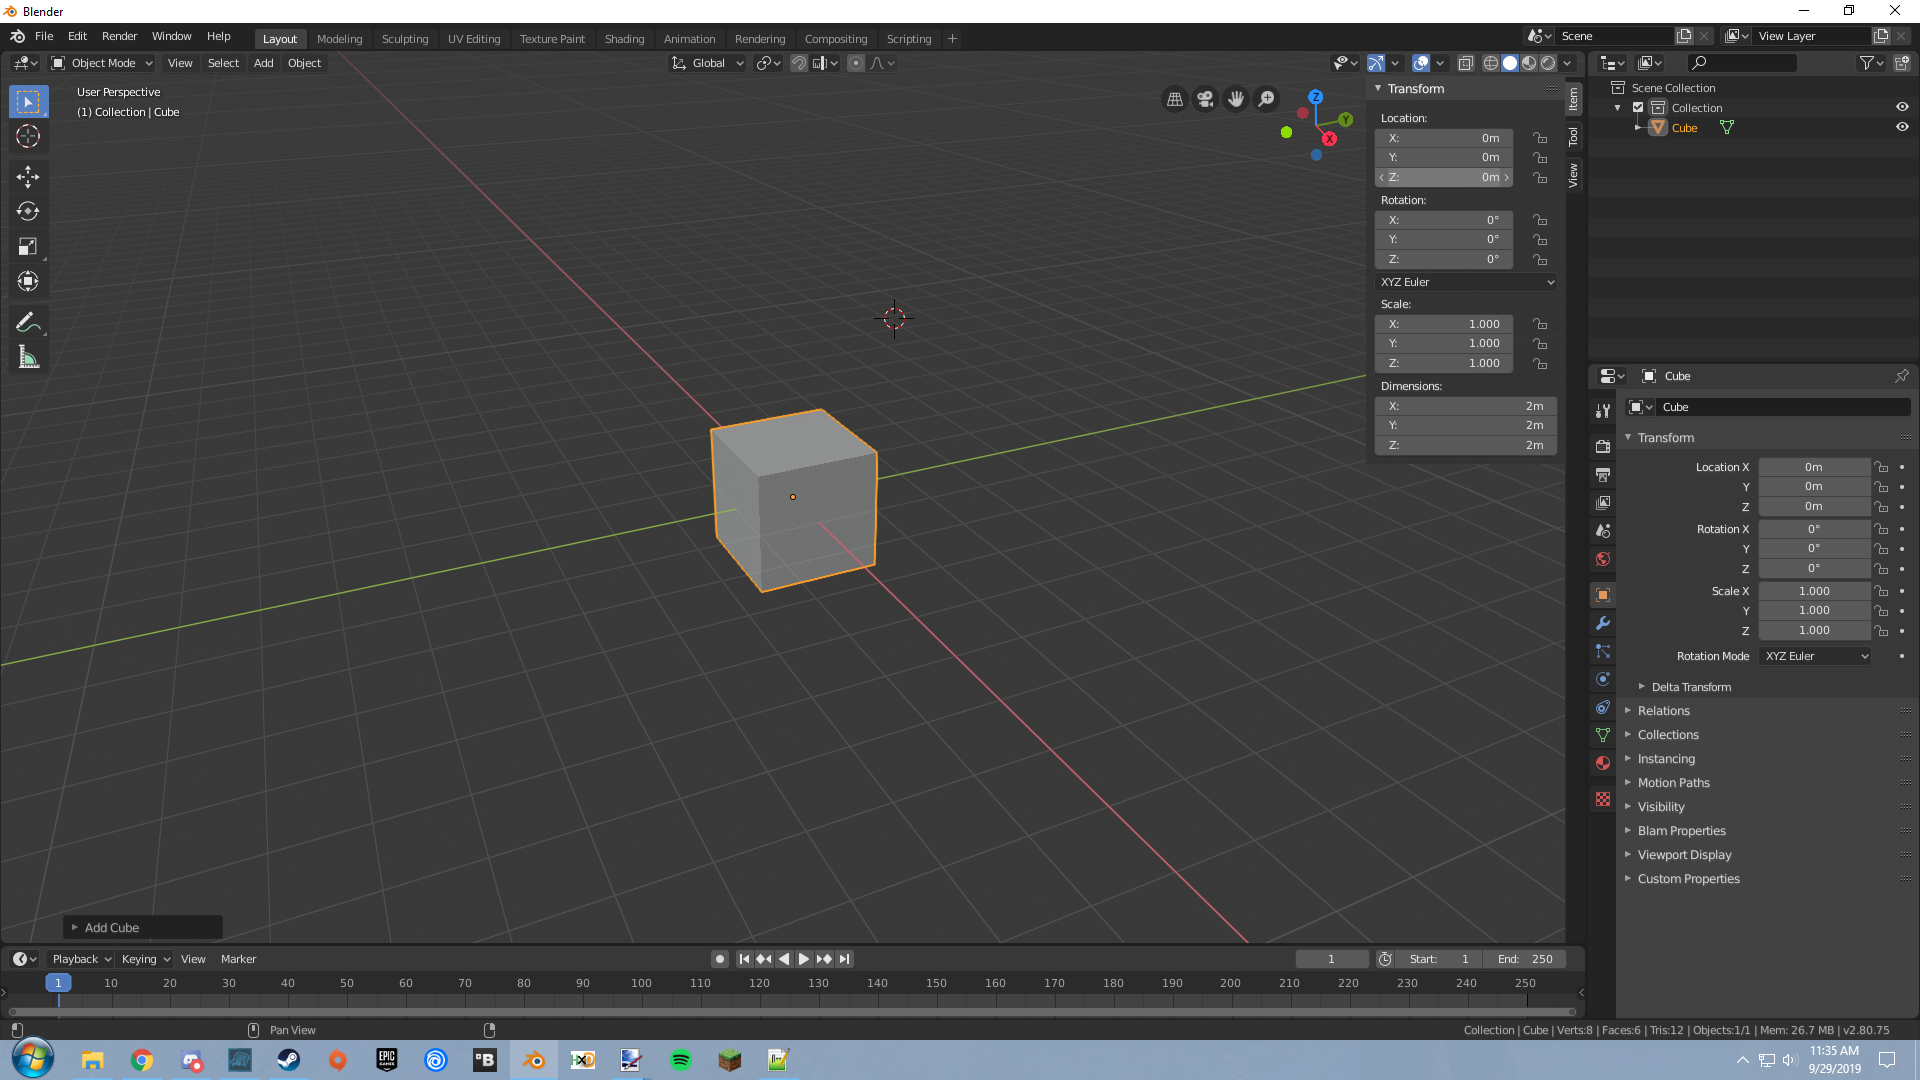Screen dimensions: 1920x1080
Task: Open the Render menu
Action: point(119,36)
